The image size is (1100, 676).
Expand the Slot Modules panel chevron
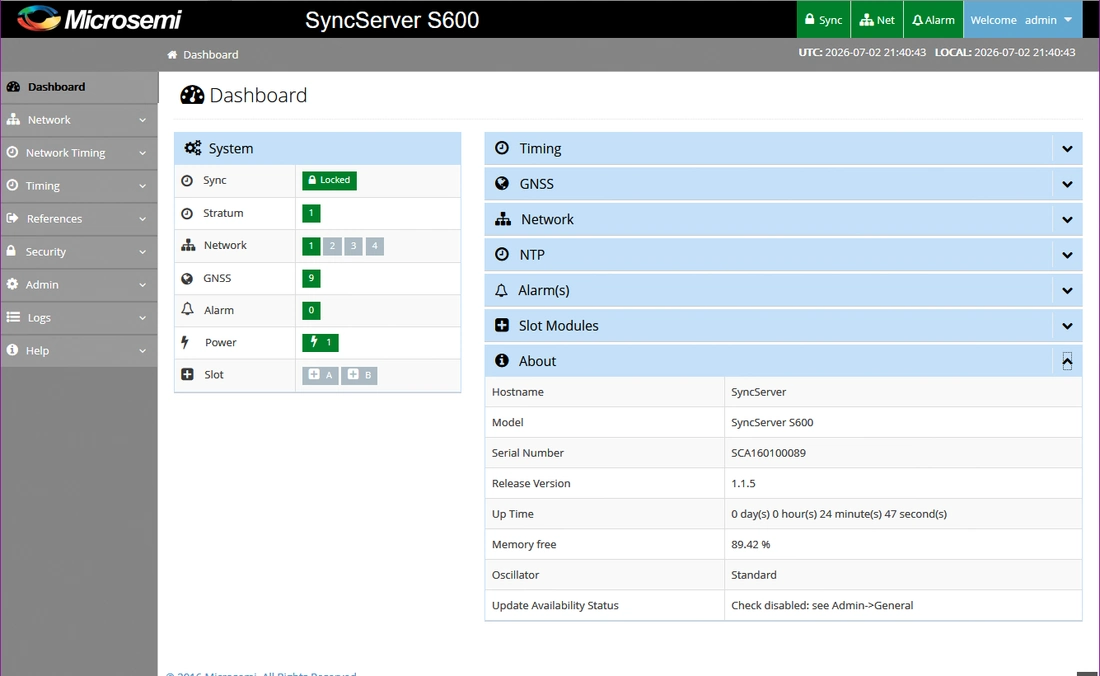(x=1067, y=326)
